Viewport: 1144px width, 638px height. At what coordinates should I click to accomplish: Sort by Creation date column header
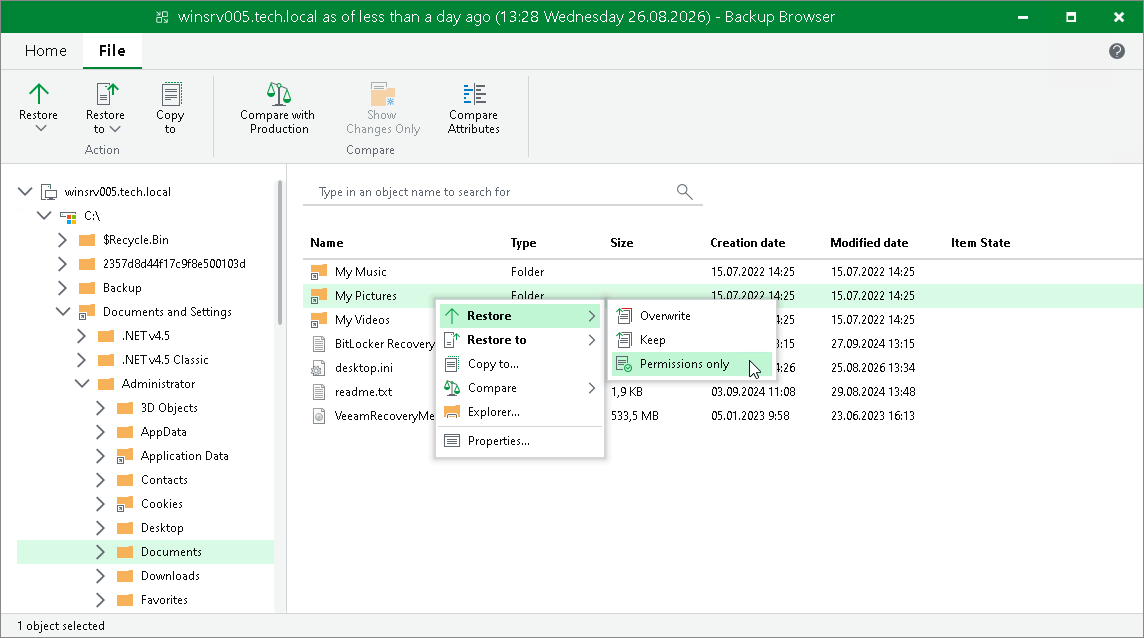(x=748, y=243)
